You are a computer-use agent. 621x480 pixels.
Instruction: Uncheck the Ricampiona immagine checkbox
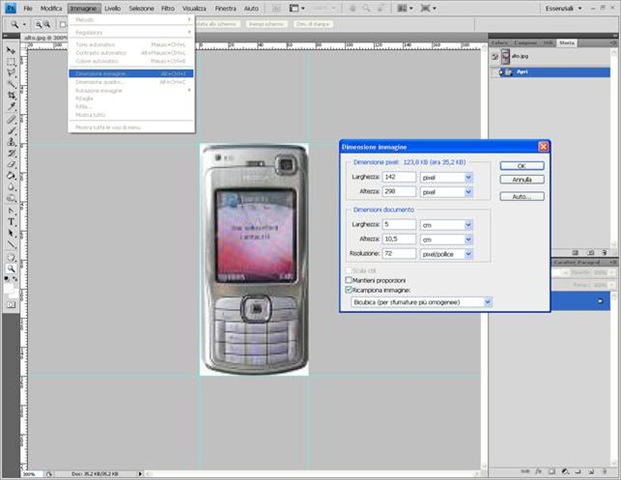click(348, 289)
